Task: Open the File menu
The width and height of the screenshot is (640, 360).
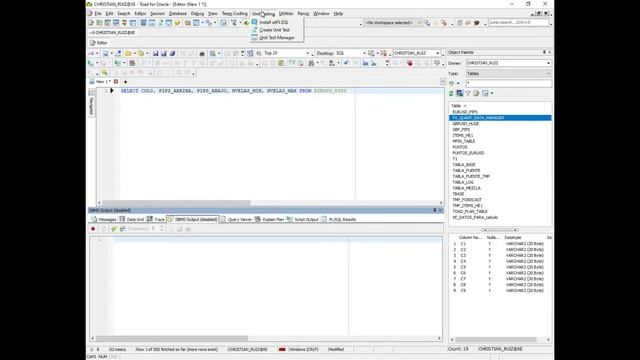Action: 98,13
